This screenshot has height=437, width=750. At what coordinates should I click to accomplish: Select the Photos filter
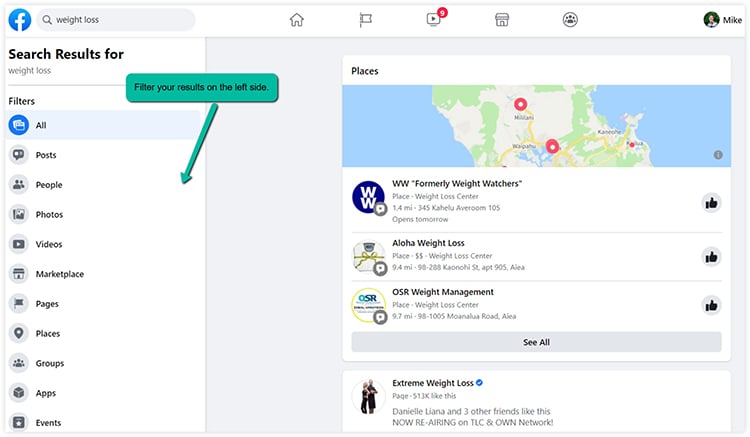point(103,214)
